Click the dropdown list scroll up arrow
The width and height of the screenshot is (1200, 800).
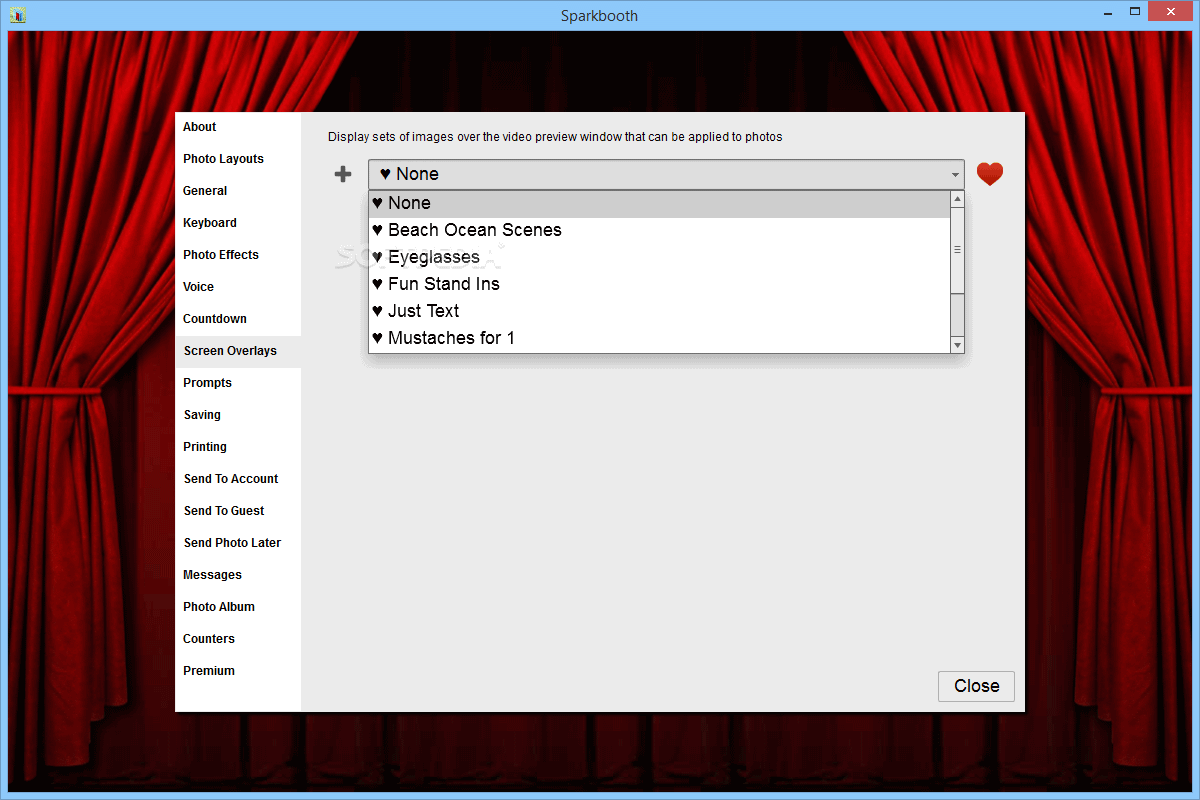pyautogui.click(x=957, y=199)
